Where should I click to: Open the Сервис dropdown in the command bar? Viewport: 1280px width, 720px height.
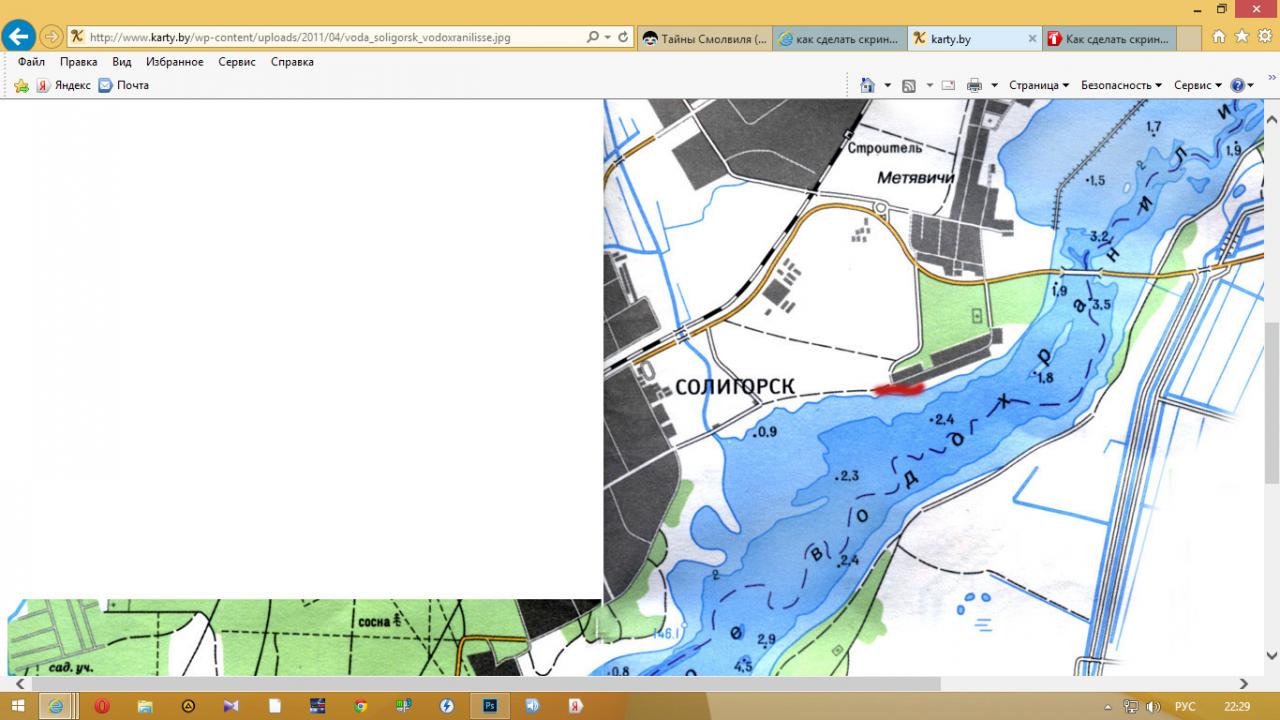1198,86
